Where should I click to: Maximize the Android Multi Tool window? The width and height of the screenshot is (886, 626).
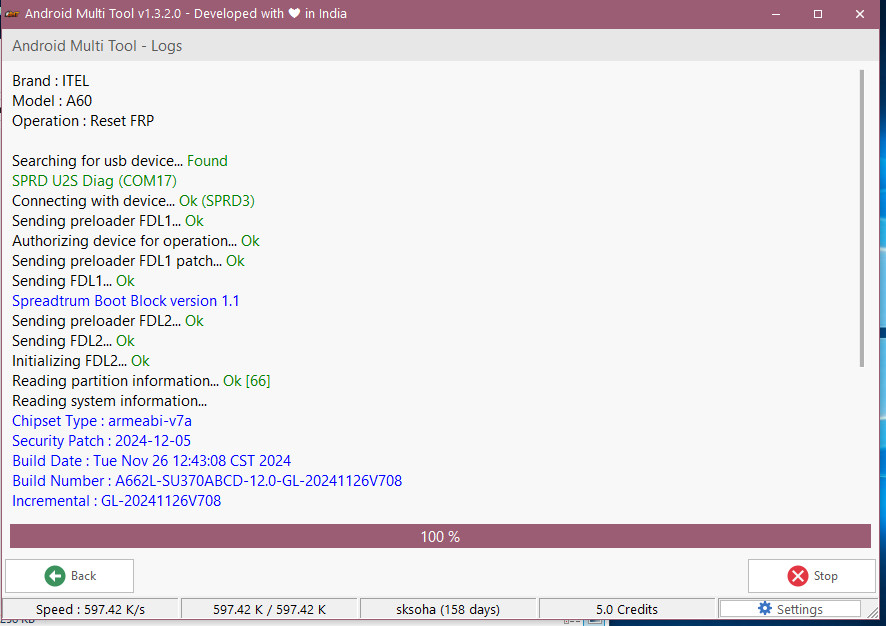coord(818,14)
